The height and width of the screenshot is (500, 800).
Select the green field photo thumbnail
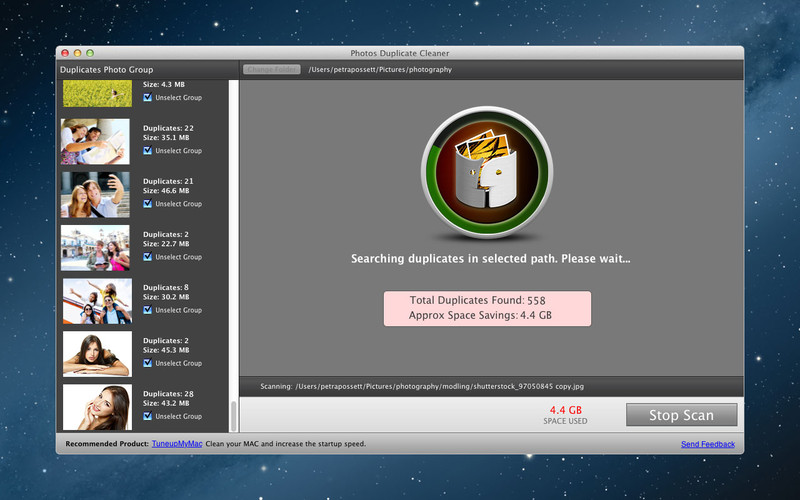(x=96, y=93)
